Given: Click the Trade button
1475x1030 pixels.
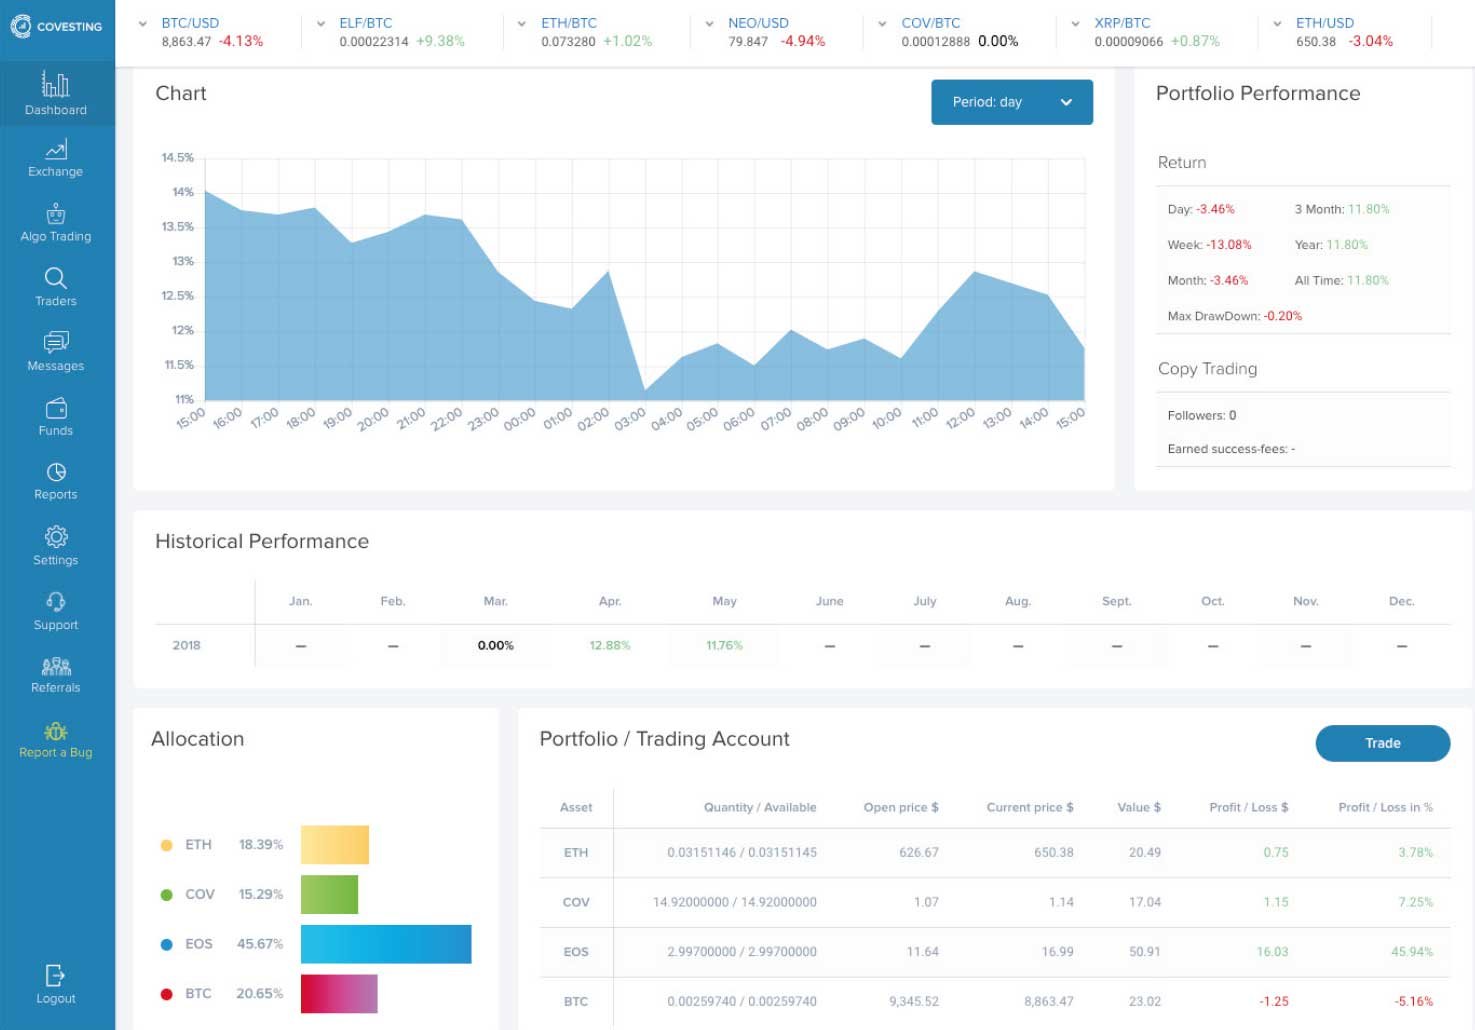Looking at the screenshot, I should point(1382,743).
